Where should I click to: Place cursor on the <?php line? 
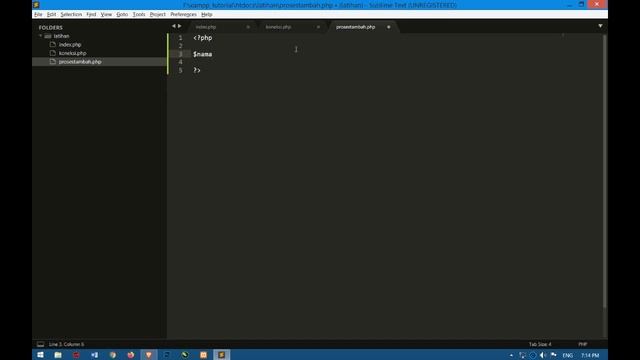click(x=203, y=38)
